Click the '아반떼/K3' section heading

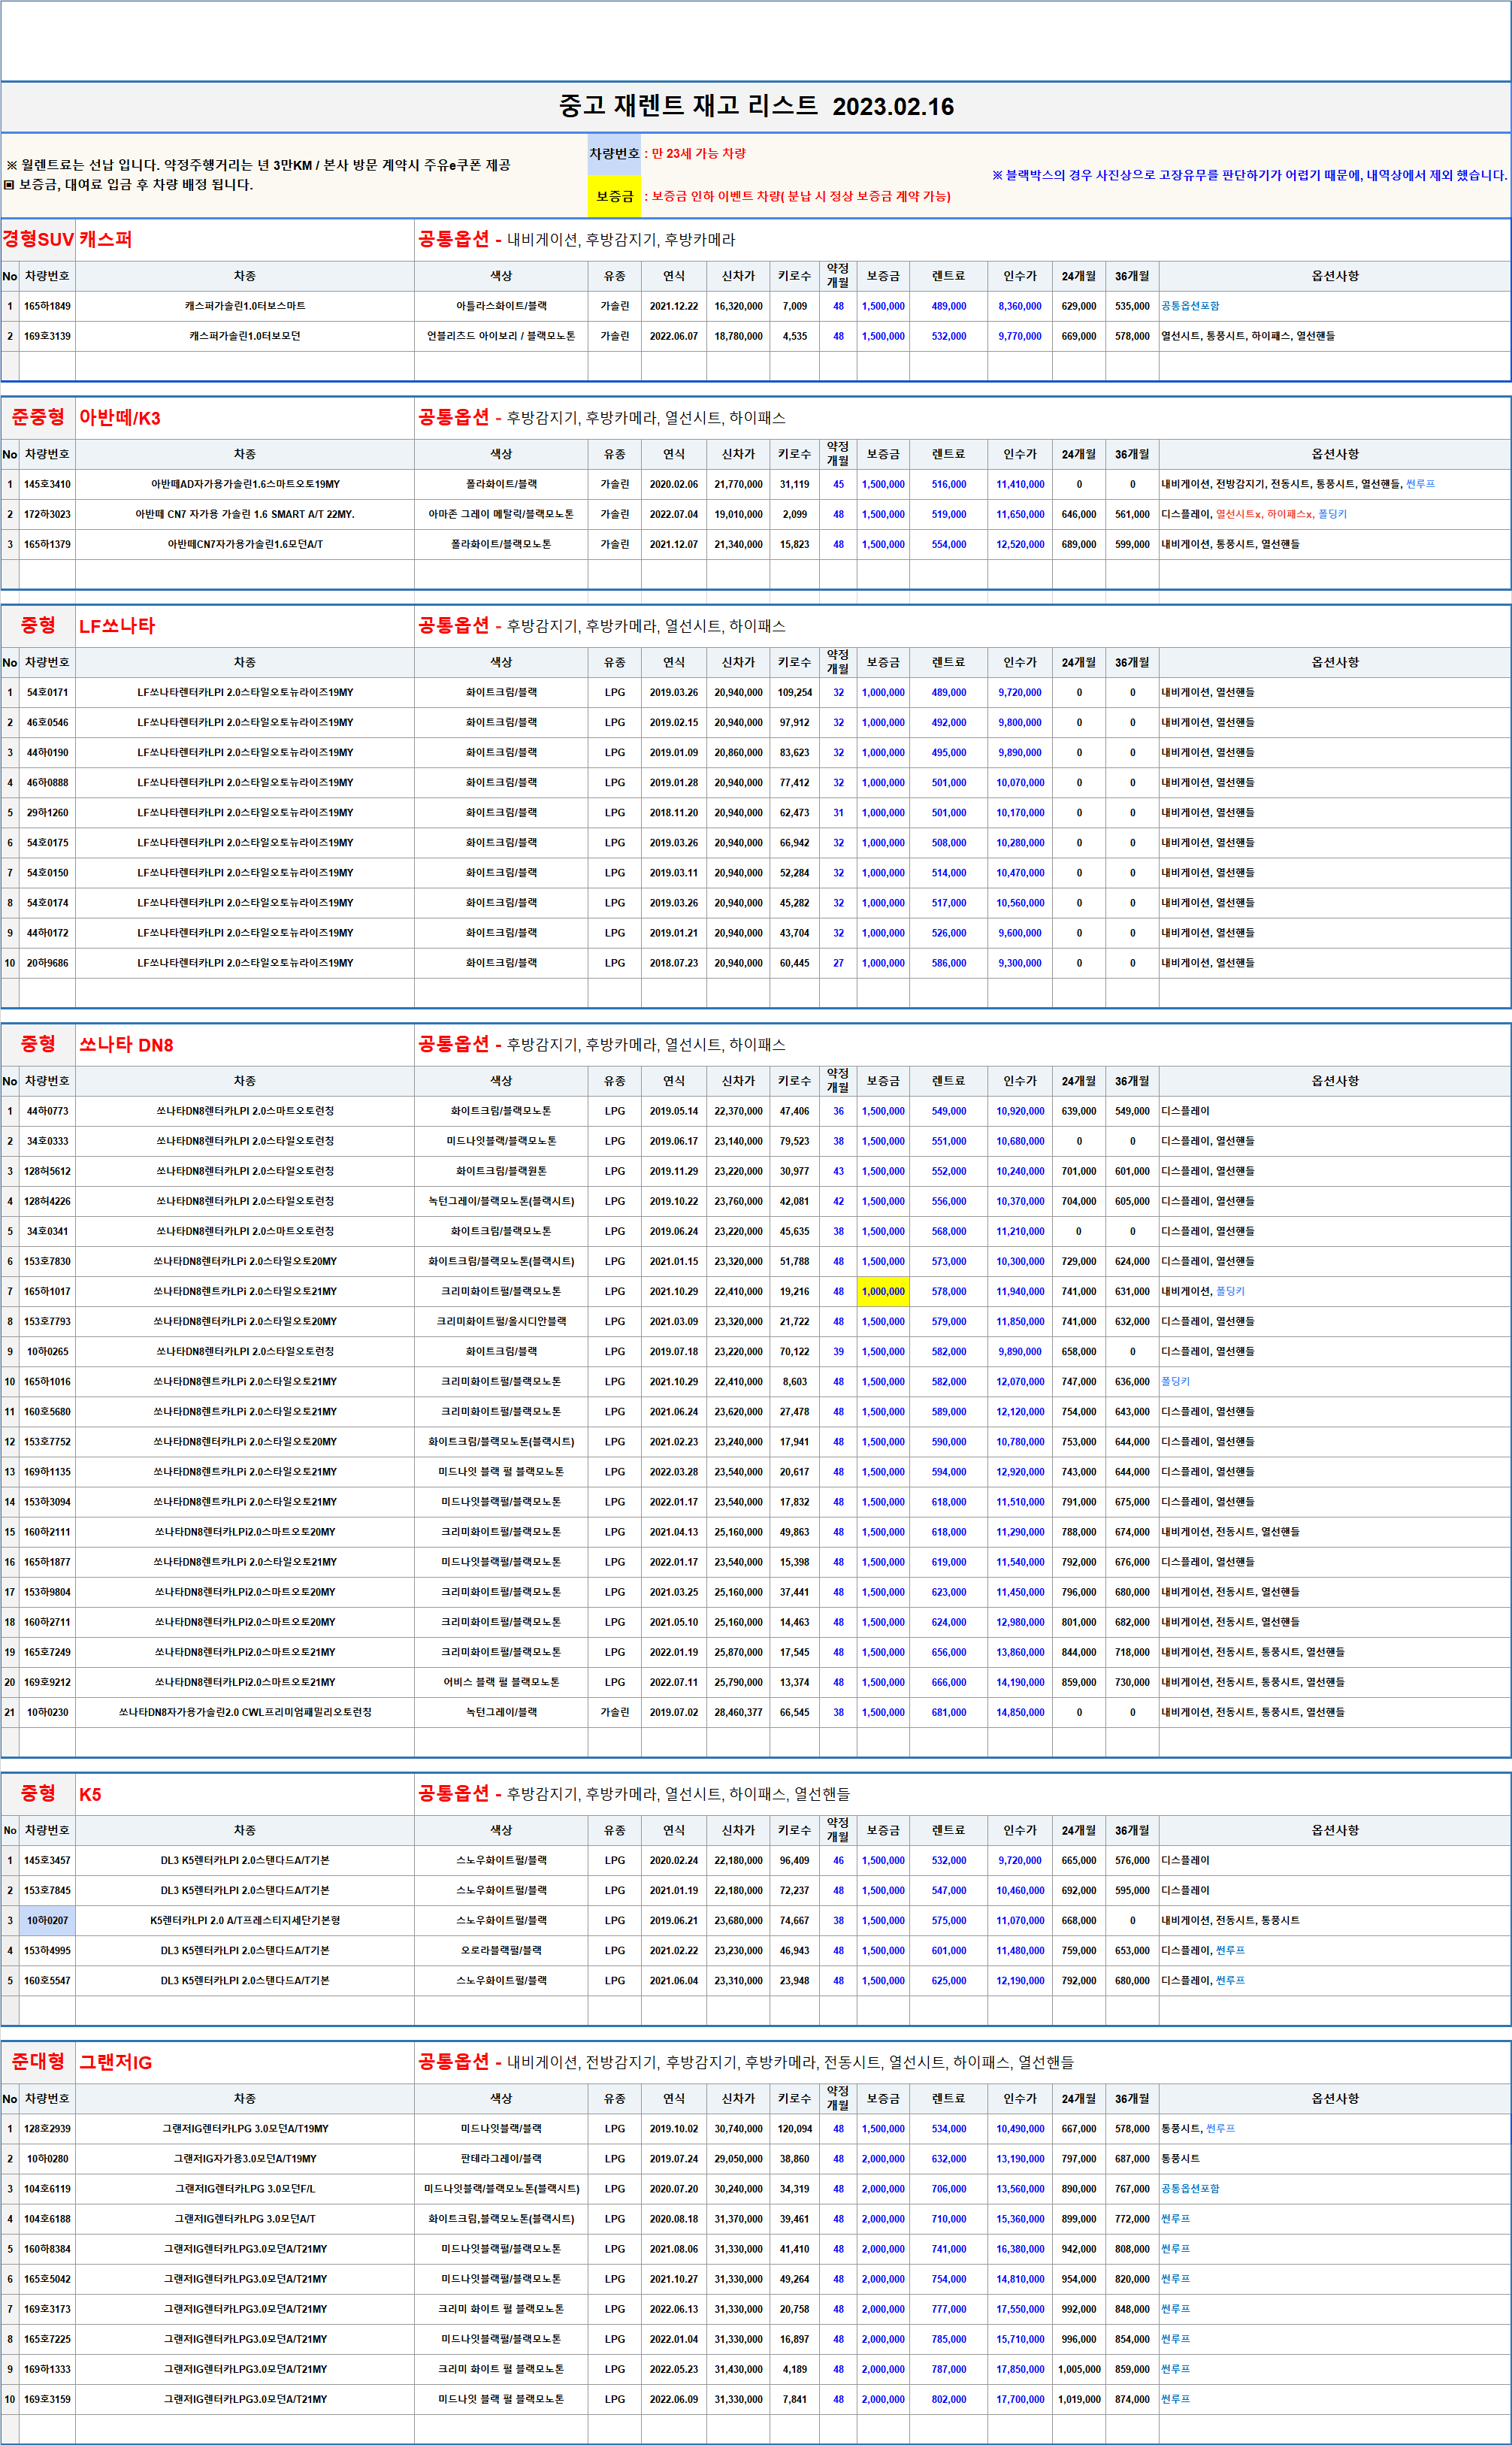pos(120,418)
